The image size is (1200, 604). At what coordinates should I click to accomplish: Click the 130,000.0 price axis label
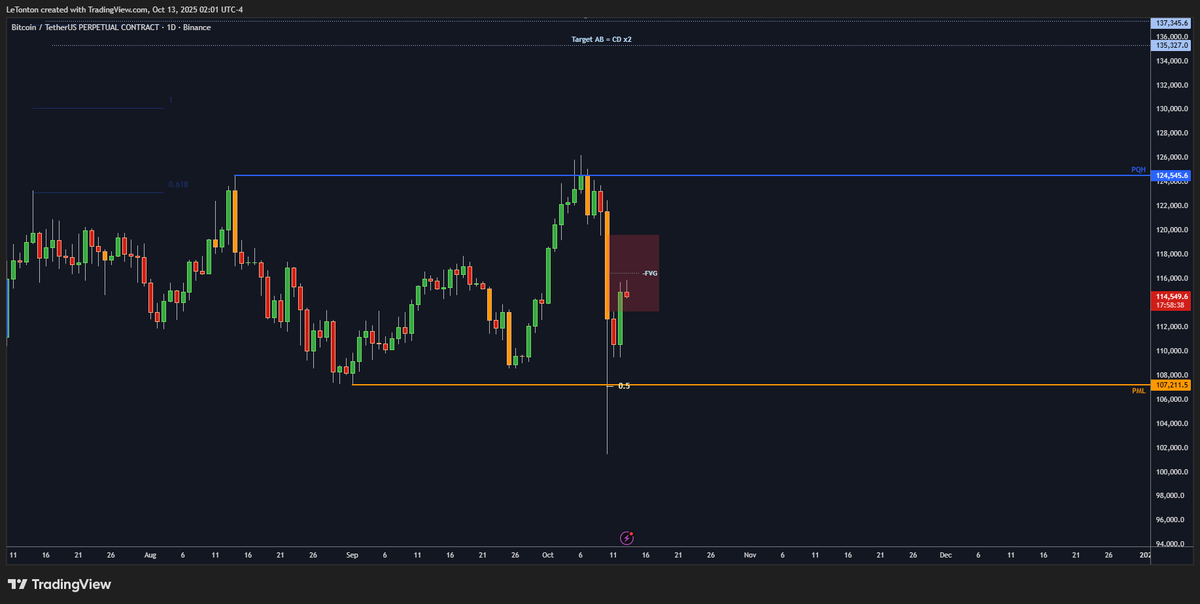point(1172,109)
